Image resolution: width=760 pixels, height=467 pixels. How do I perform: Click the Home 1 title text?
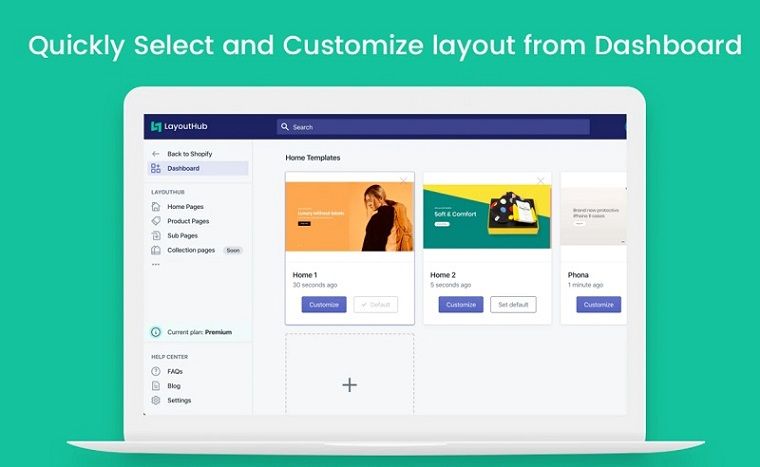click(305, 275)
